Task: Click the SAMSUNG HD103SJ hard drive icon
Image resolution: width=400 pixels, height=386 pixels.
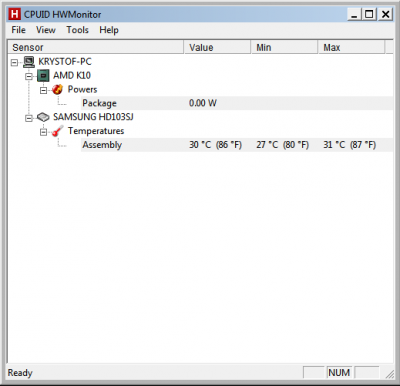Action: (x=43, y=117)
